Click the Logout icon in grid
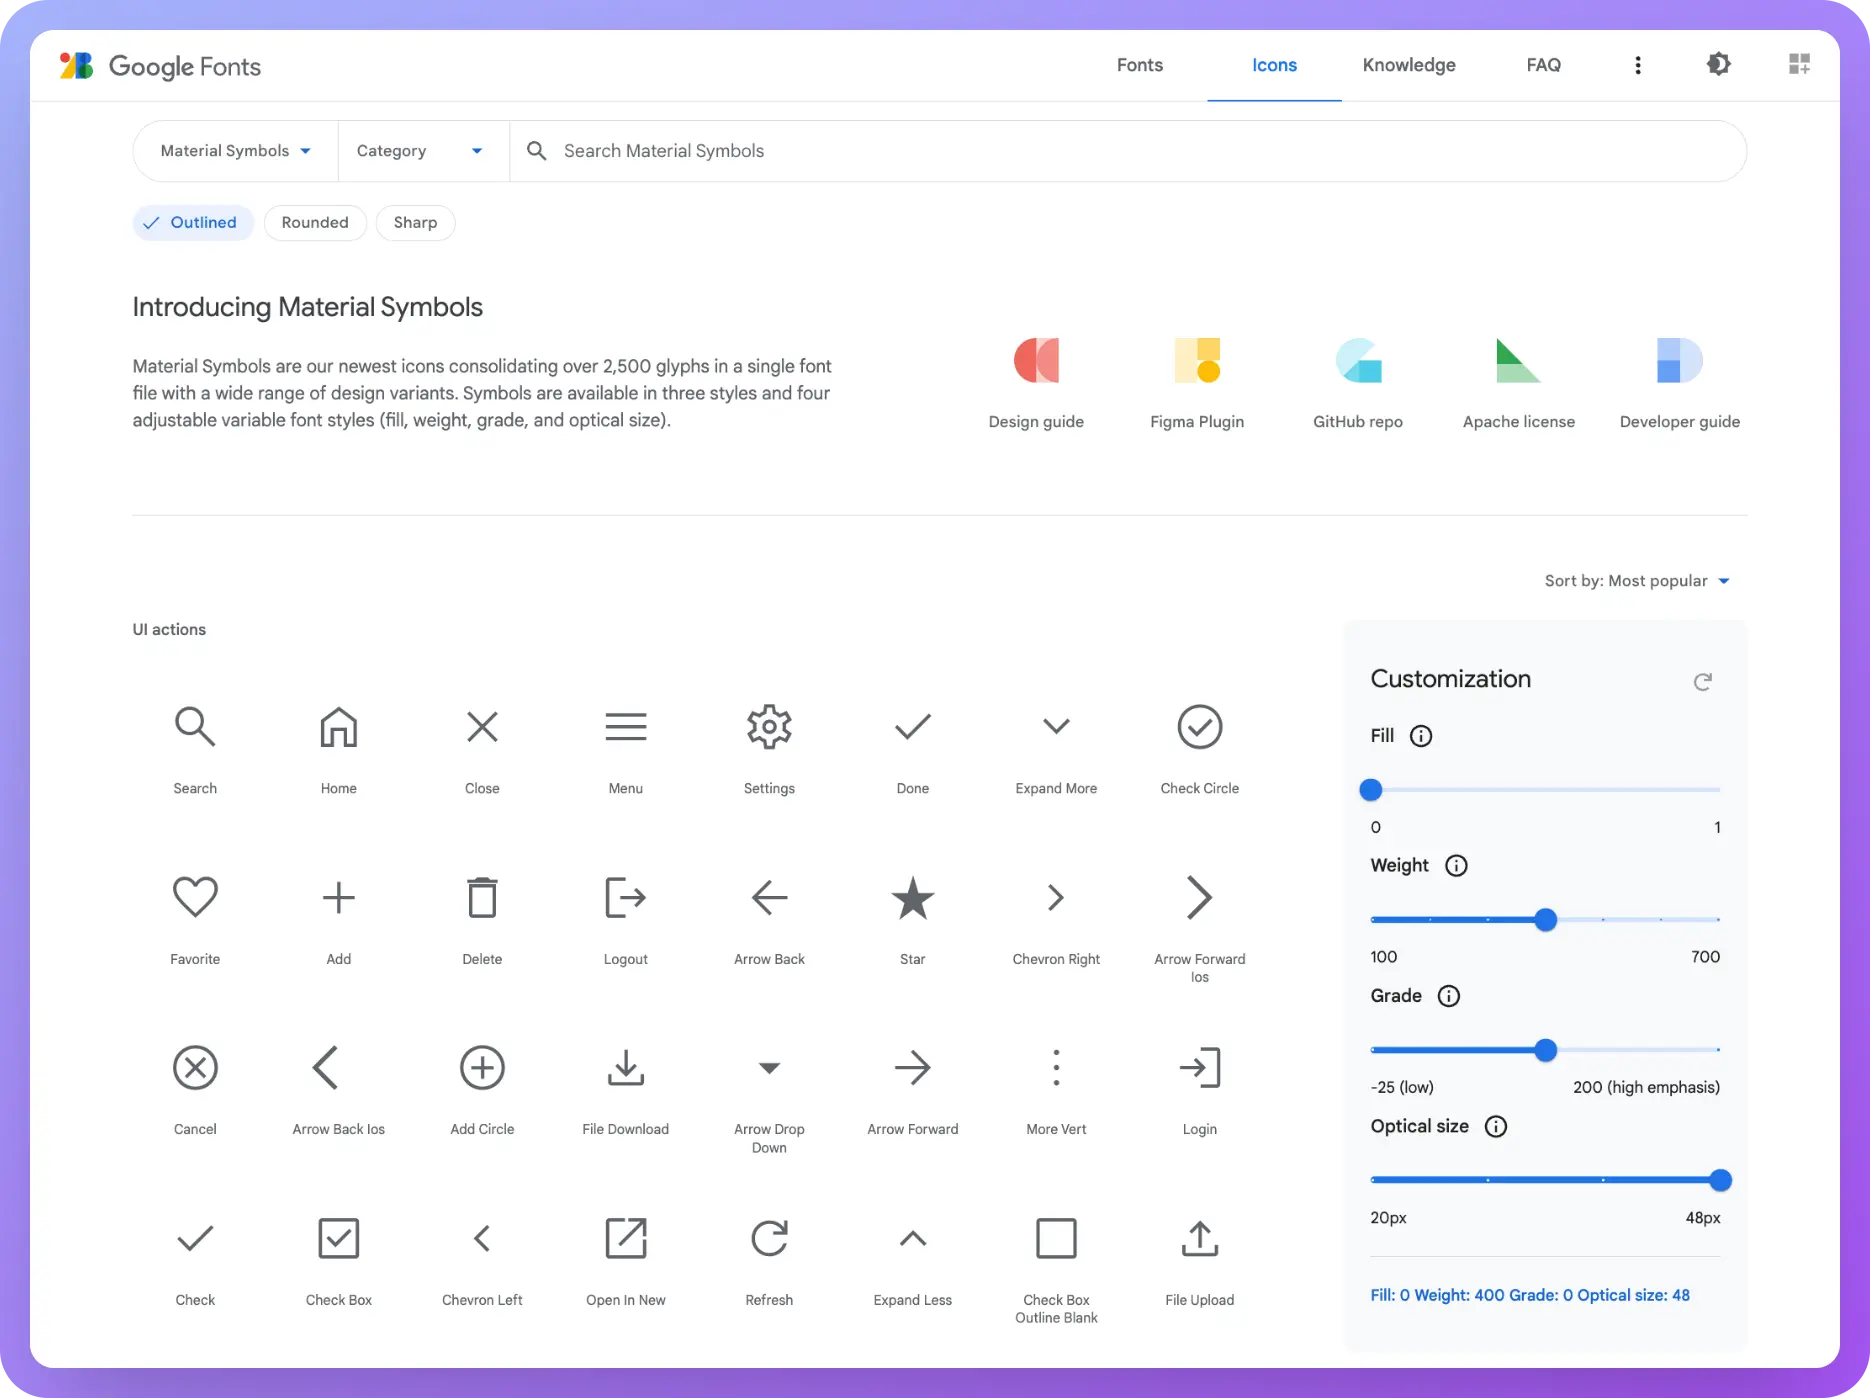The image size is (1870, 1398). point(625,897)
